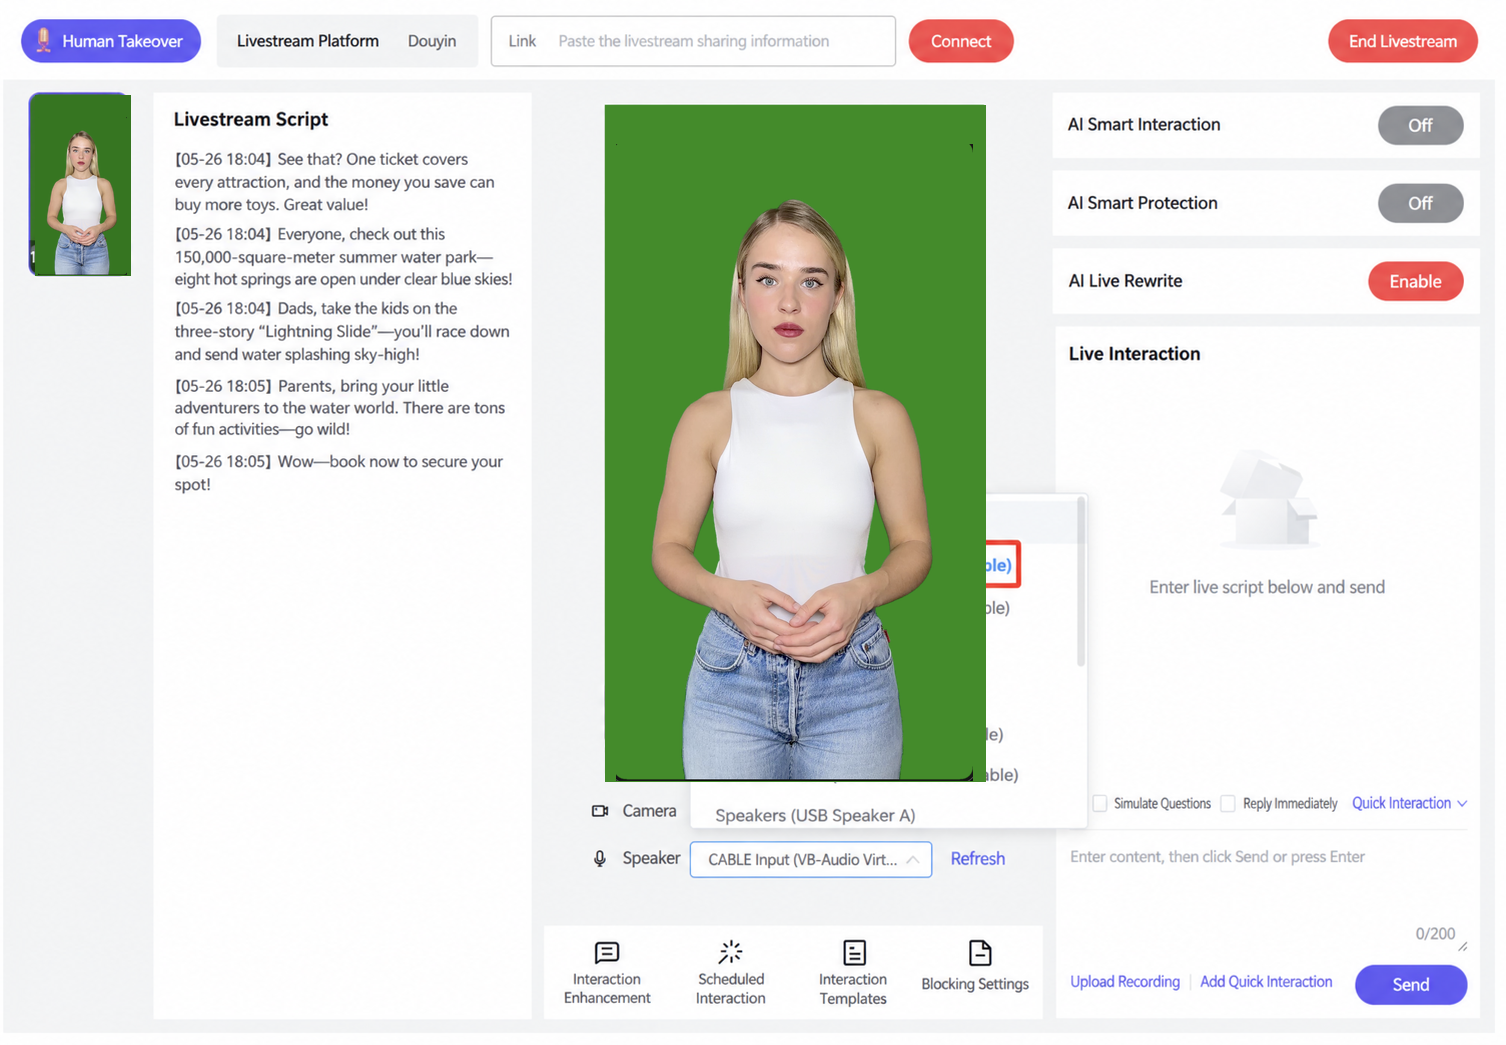Open the Speaker CABLE Input dropdown

tap(811, 859)
